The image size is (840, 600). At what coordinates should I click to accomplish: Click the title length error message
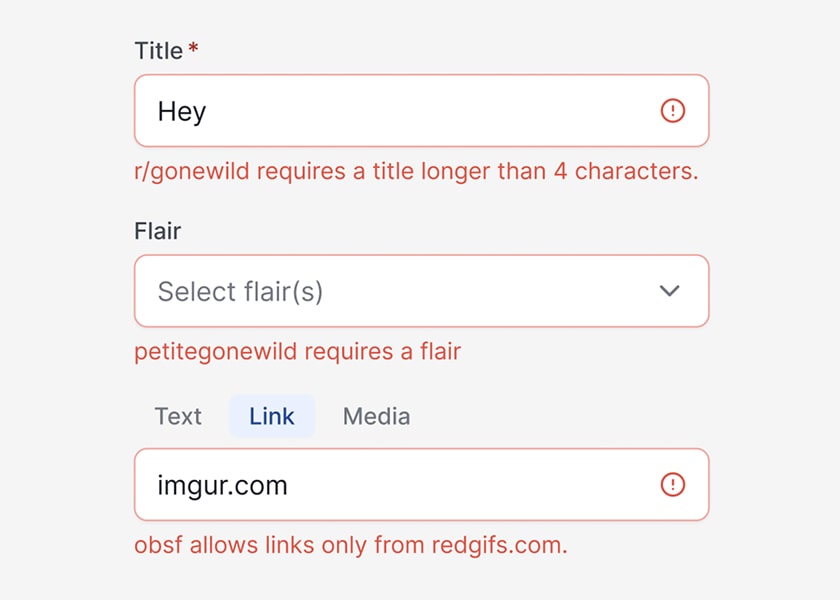pyautogui.click(x=416, y=171)
